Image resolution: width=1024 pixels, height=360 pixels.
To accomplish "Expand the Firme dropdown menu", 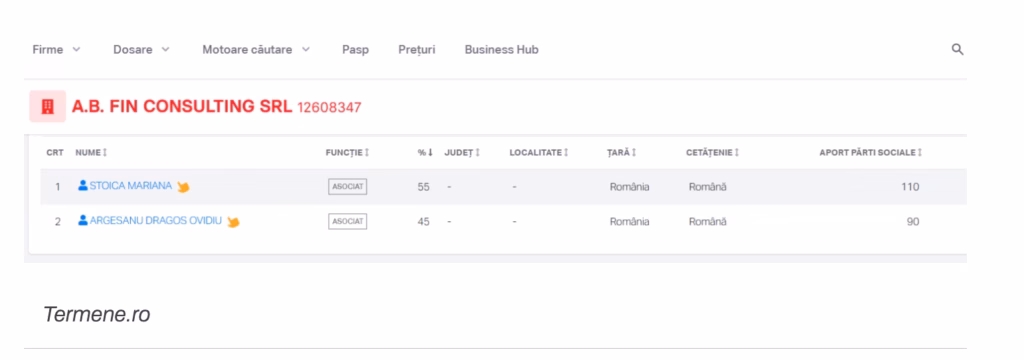I will click(x=56, y=50).
